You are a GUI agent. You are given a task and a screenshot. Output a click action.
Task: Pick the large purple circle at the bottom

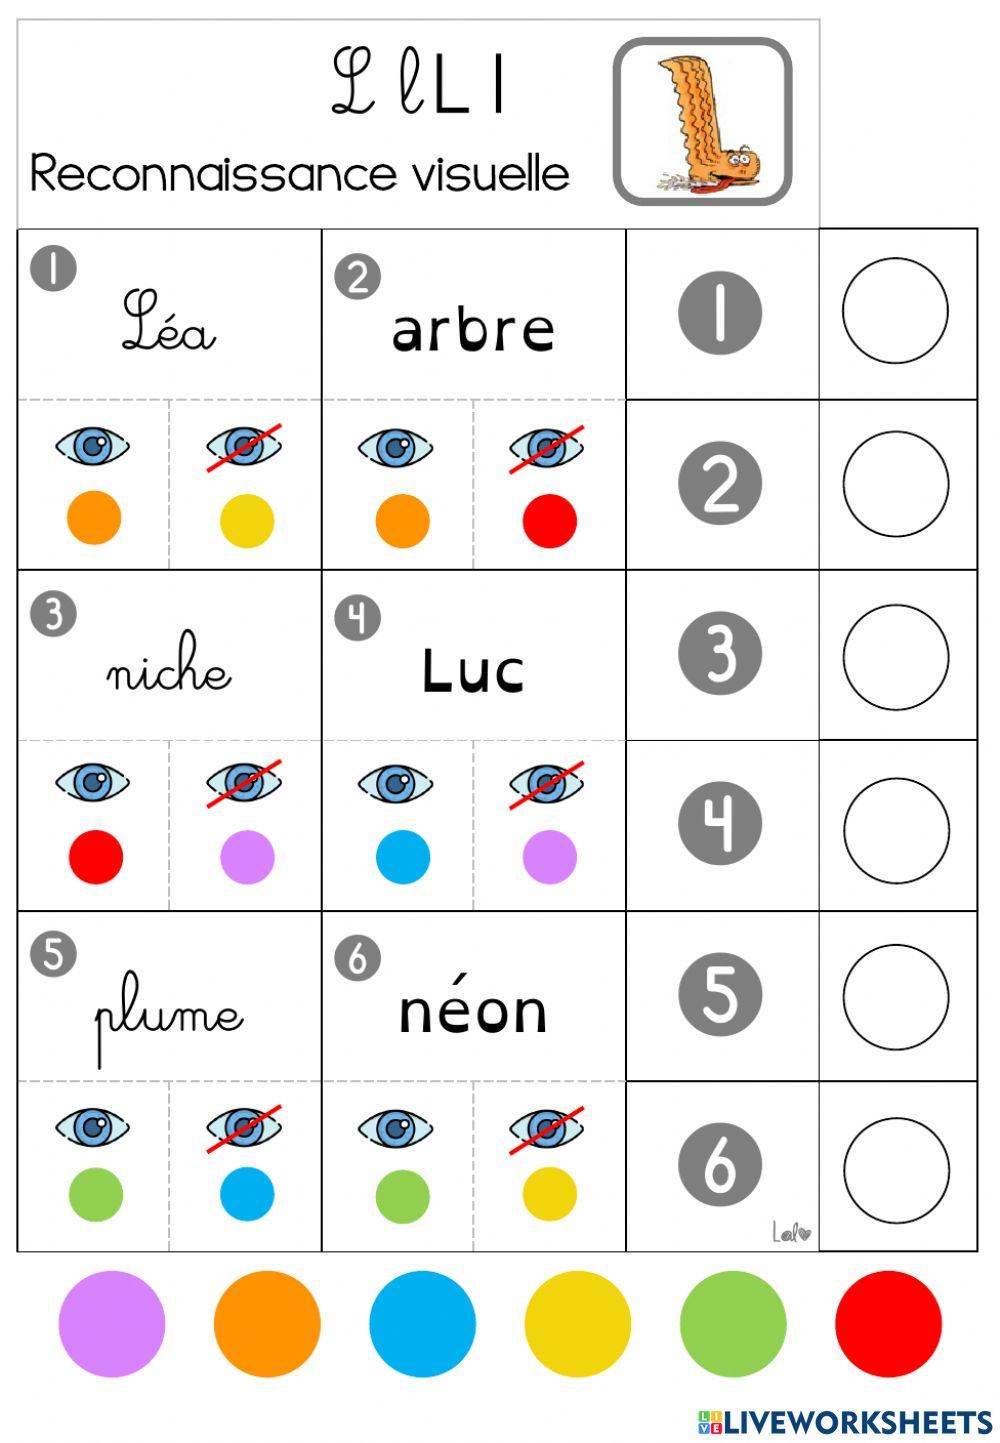point(111,1323)
